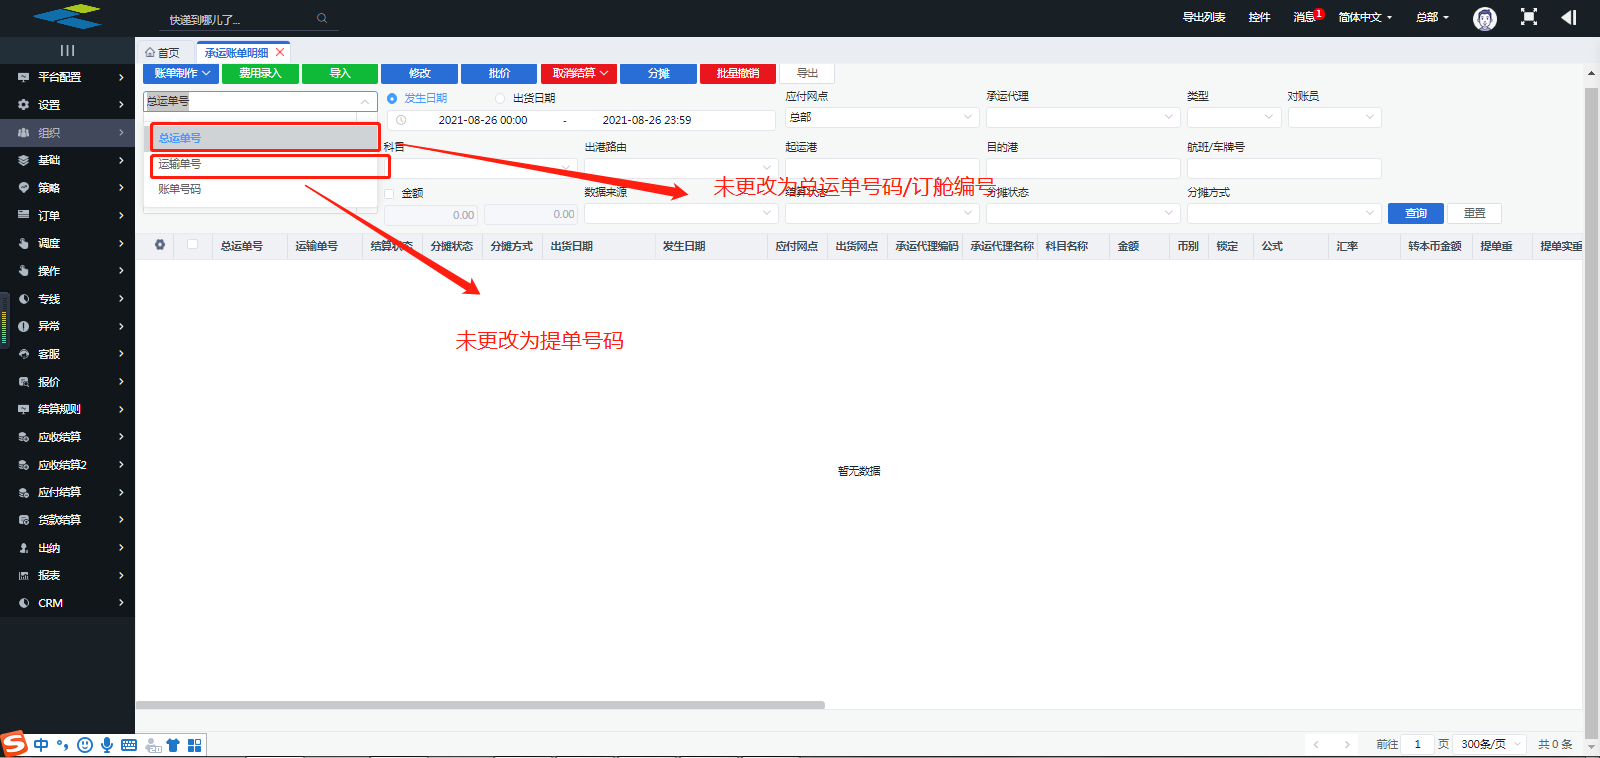Open Sogou skin shirt icon
This screenshot has width=1600, height=758.
click(x=173, y=745)
